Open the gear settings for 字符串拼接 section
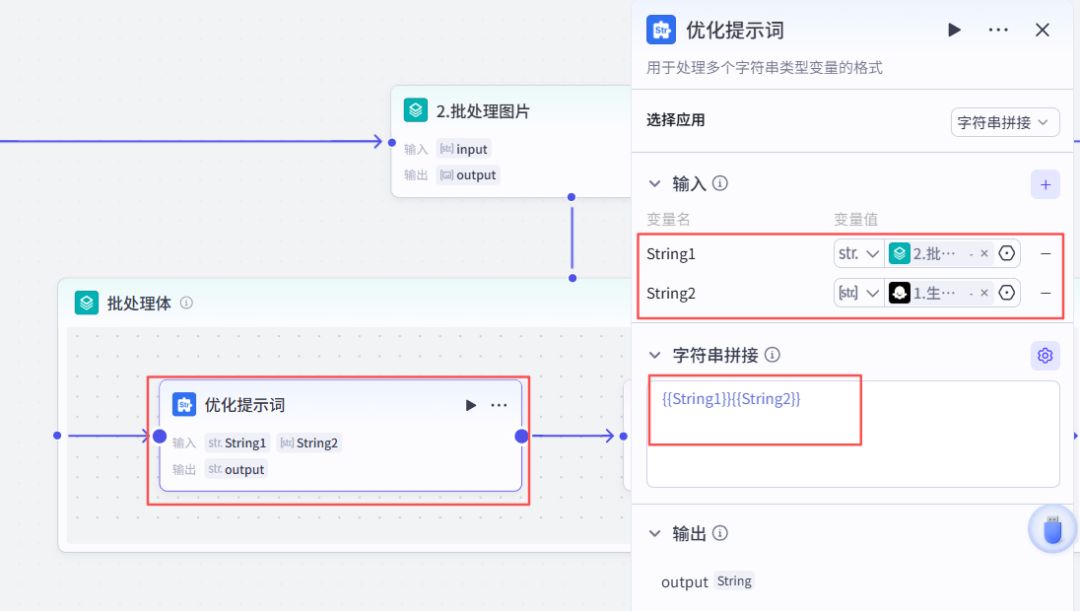The image size is (1080, 611). (x=1045, y=355)
